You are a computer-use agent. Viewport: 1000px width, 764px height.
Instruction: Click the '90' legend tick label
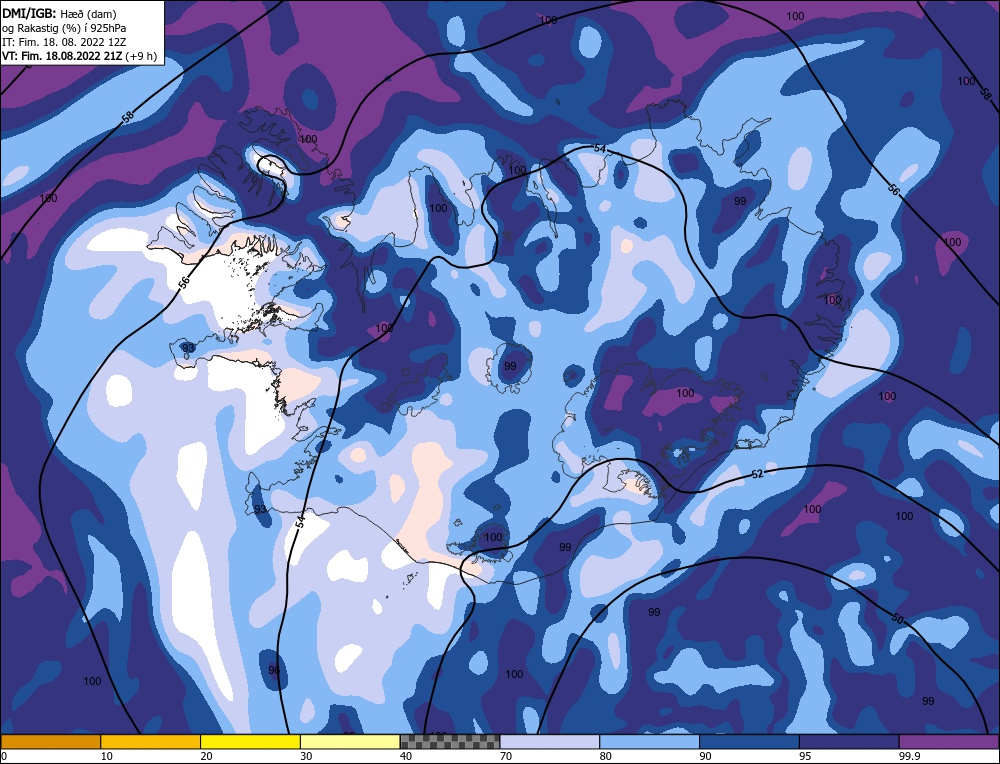(706, 756)
